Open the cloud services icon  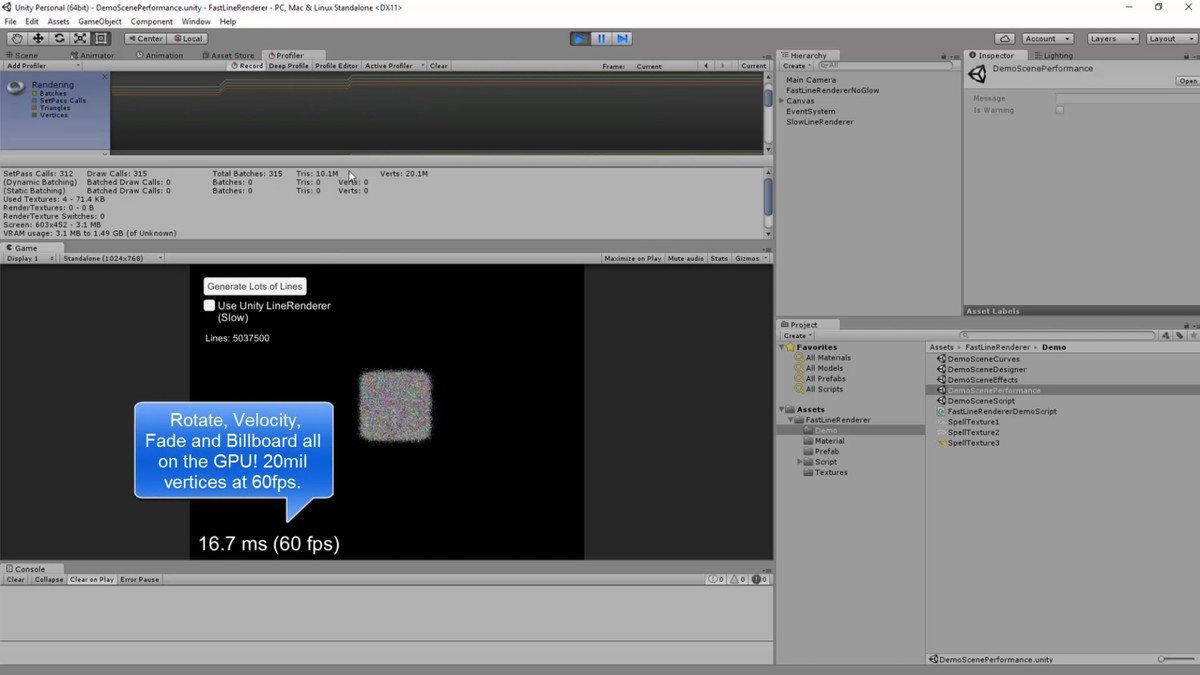(x=1005, y=38)
